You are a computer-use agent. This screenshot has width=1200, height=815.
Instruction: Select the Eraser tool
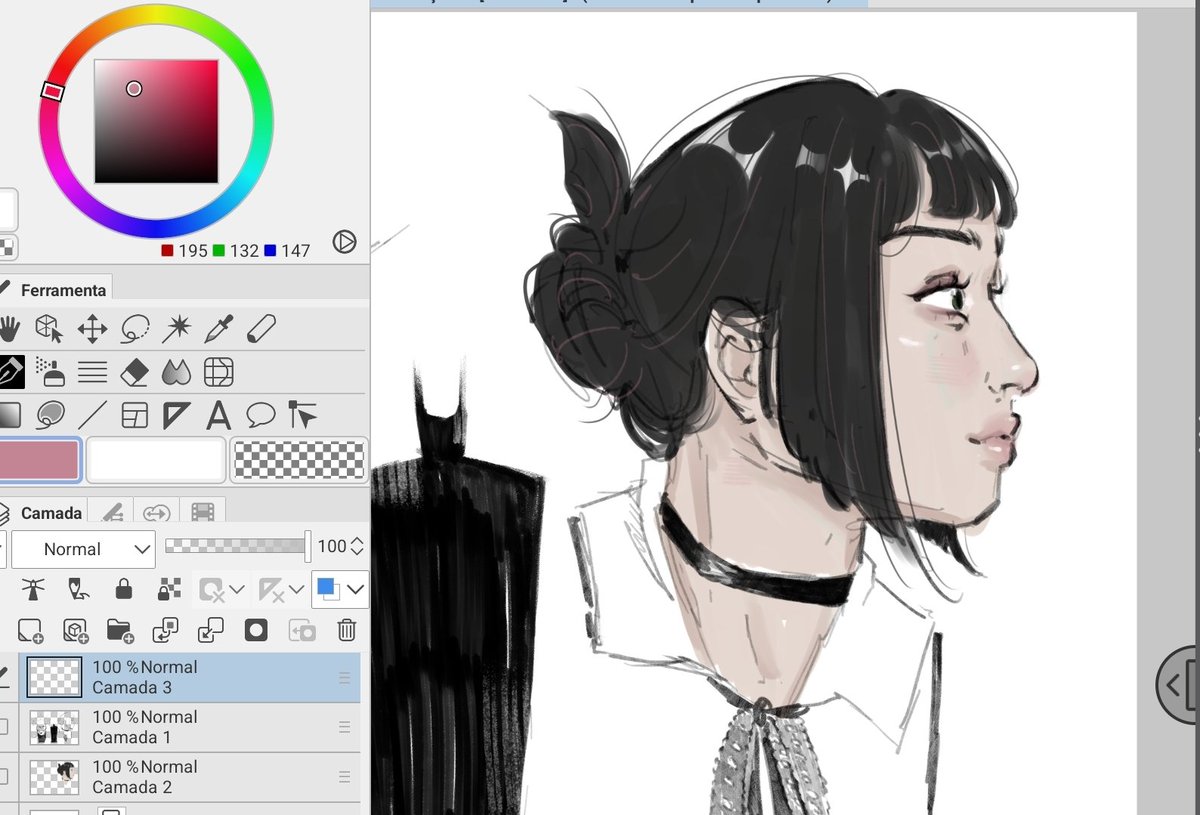(134, 372)
